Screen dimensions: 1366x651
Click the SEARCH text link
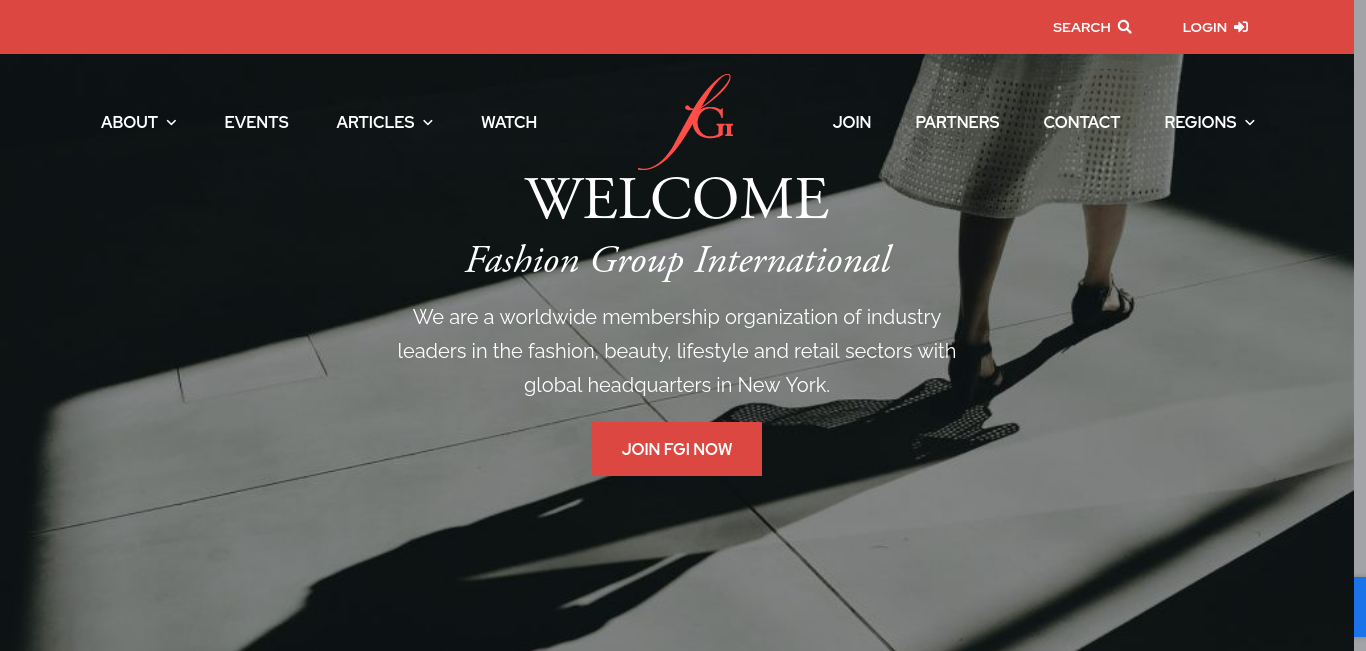point(1081,27)
